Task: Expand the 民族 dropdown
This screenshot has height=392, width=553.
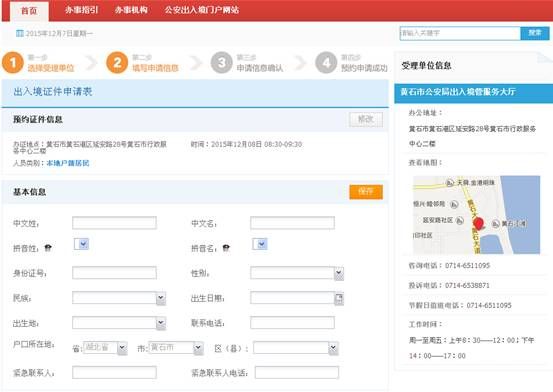Action: pyautogui.click(x=161, y=298)
